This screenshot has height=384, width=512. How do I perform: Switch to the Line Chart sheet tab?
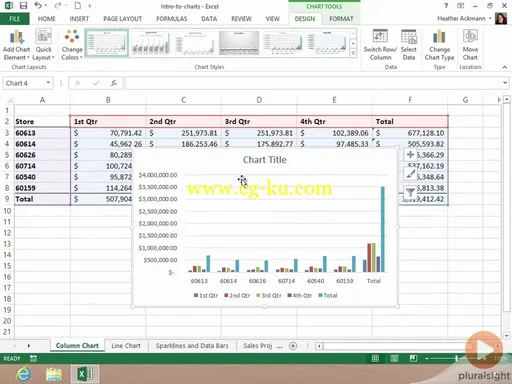126,346
